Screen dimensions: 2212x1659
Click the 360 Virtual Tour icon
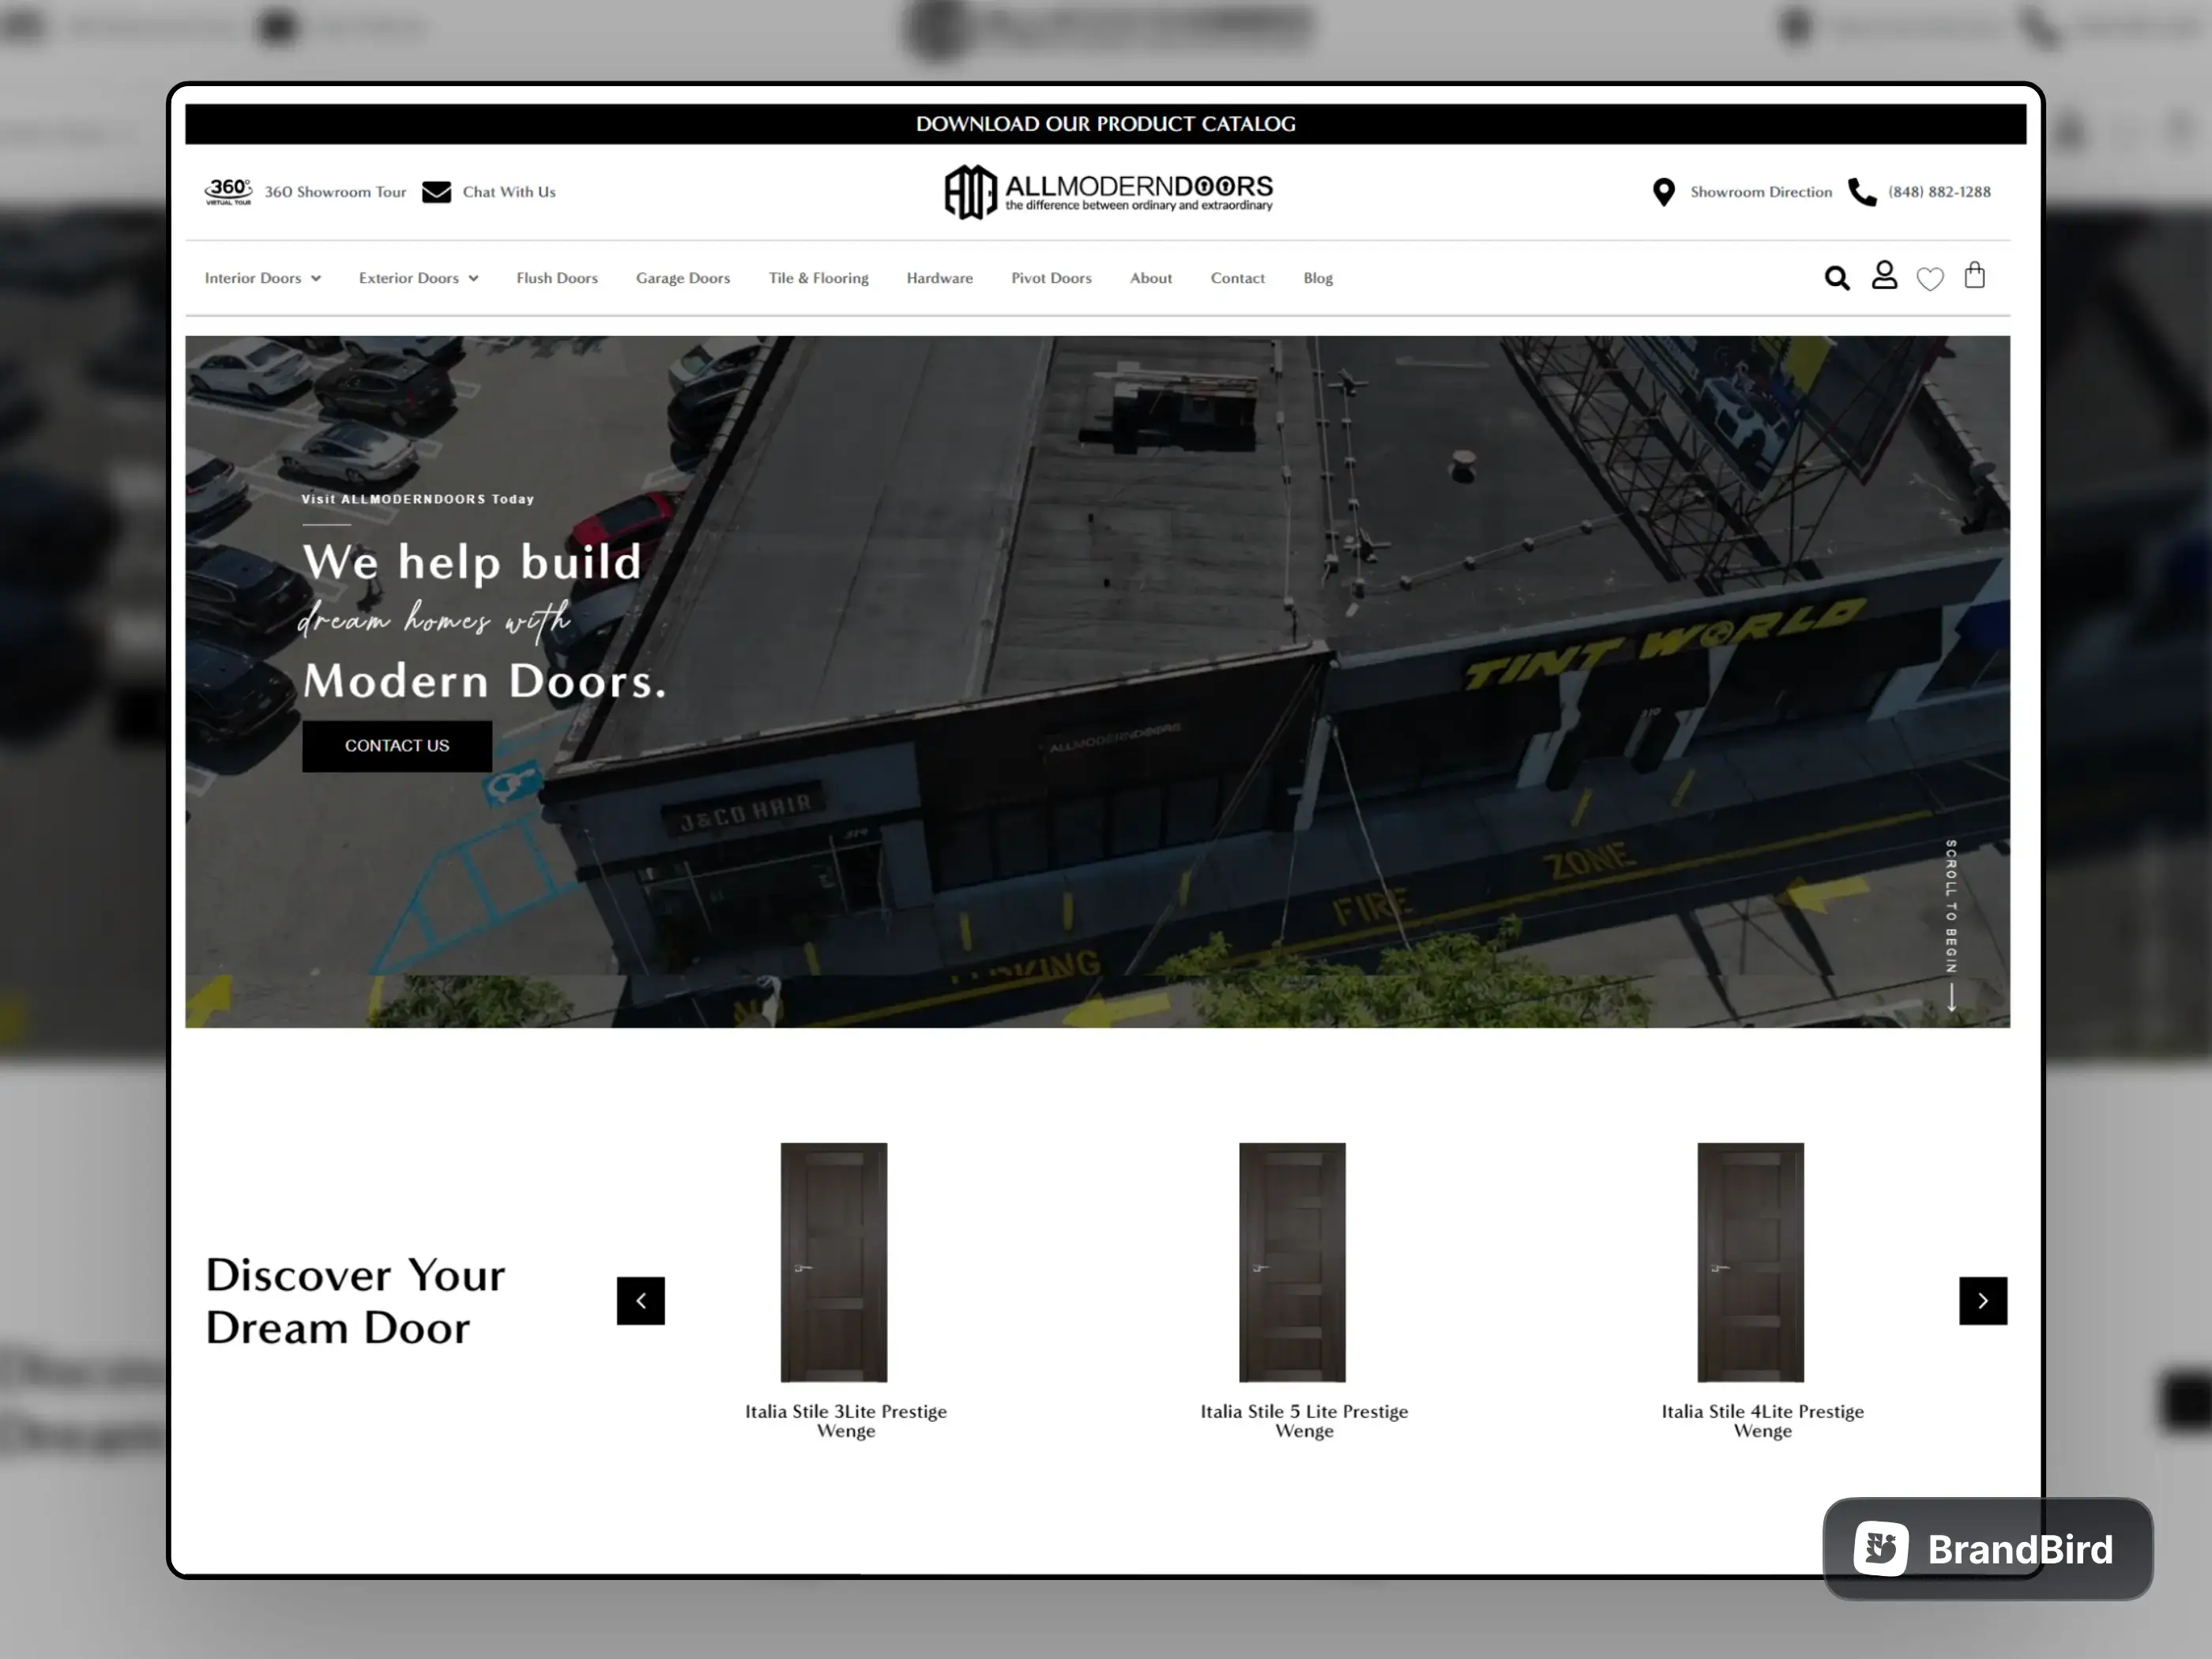point(228,190)
